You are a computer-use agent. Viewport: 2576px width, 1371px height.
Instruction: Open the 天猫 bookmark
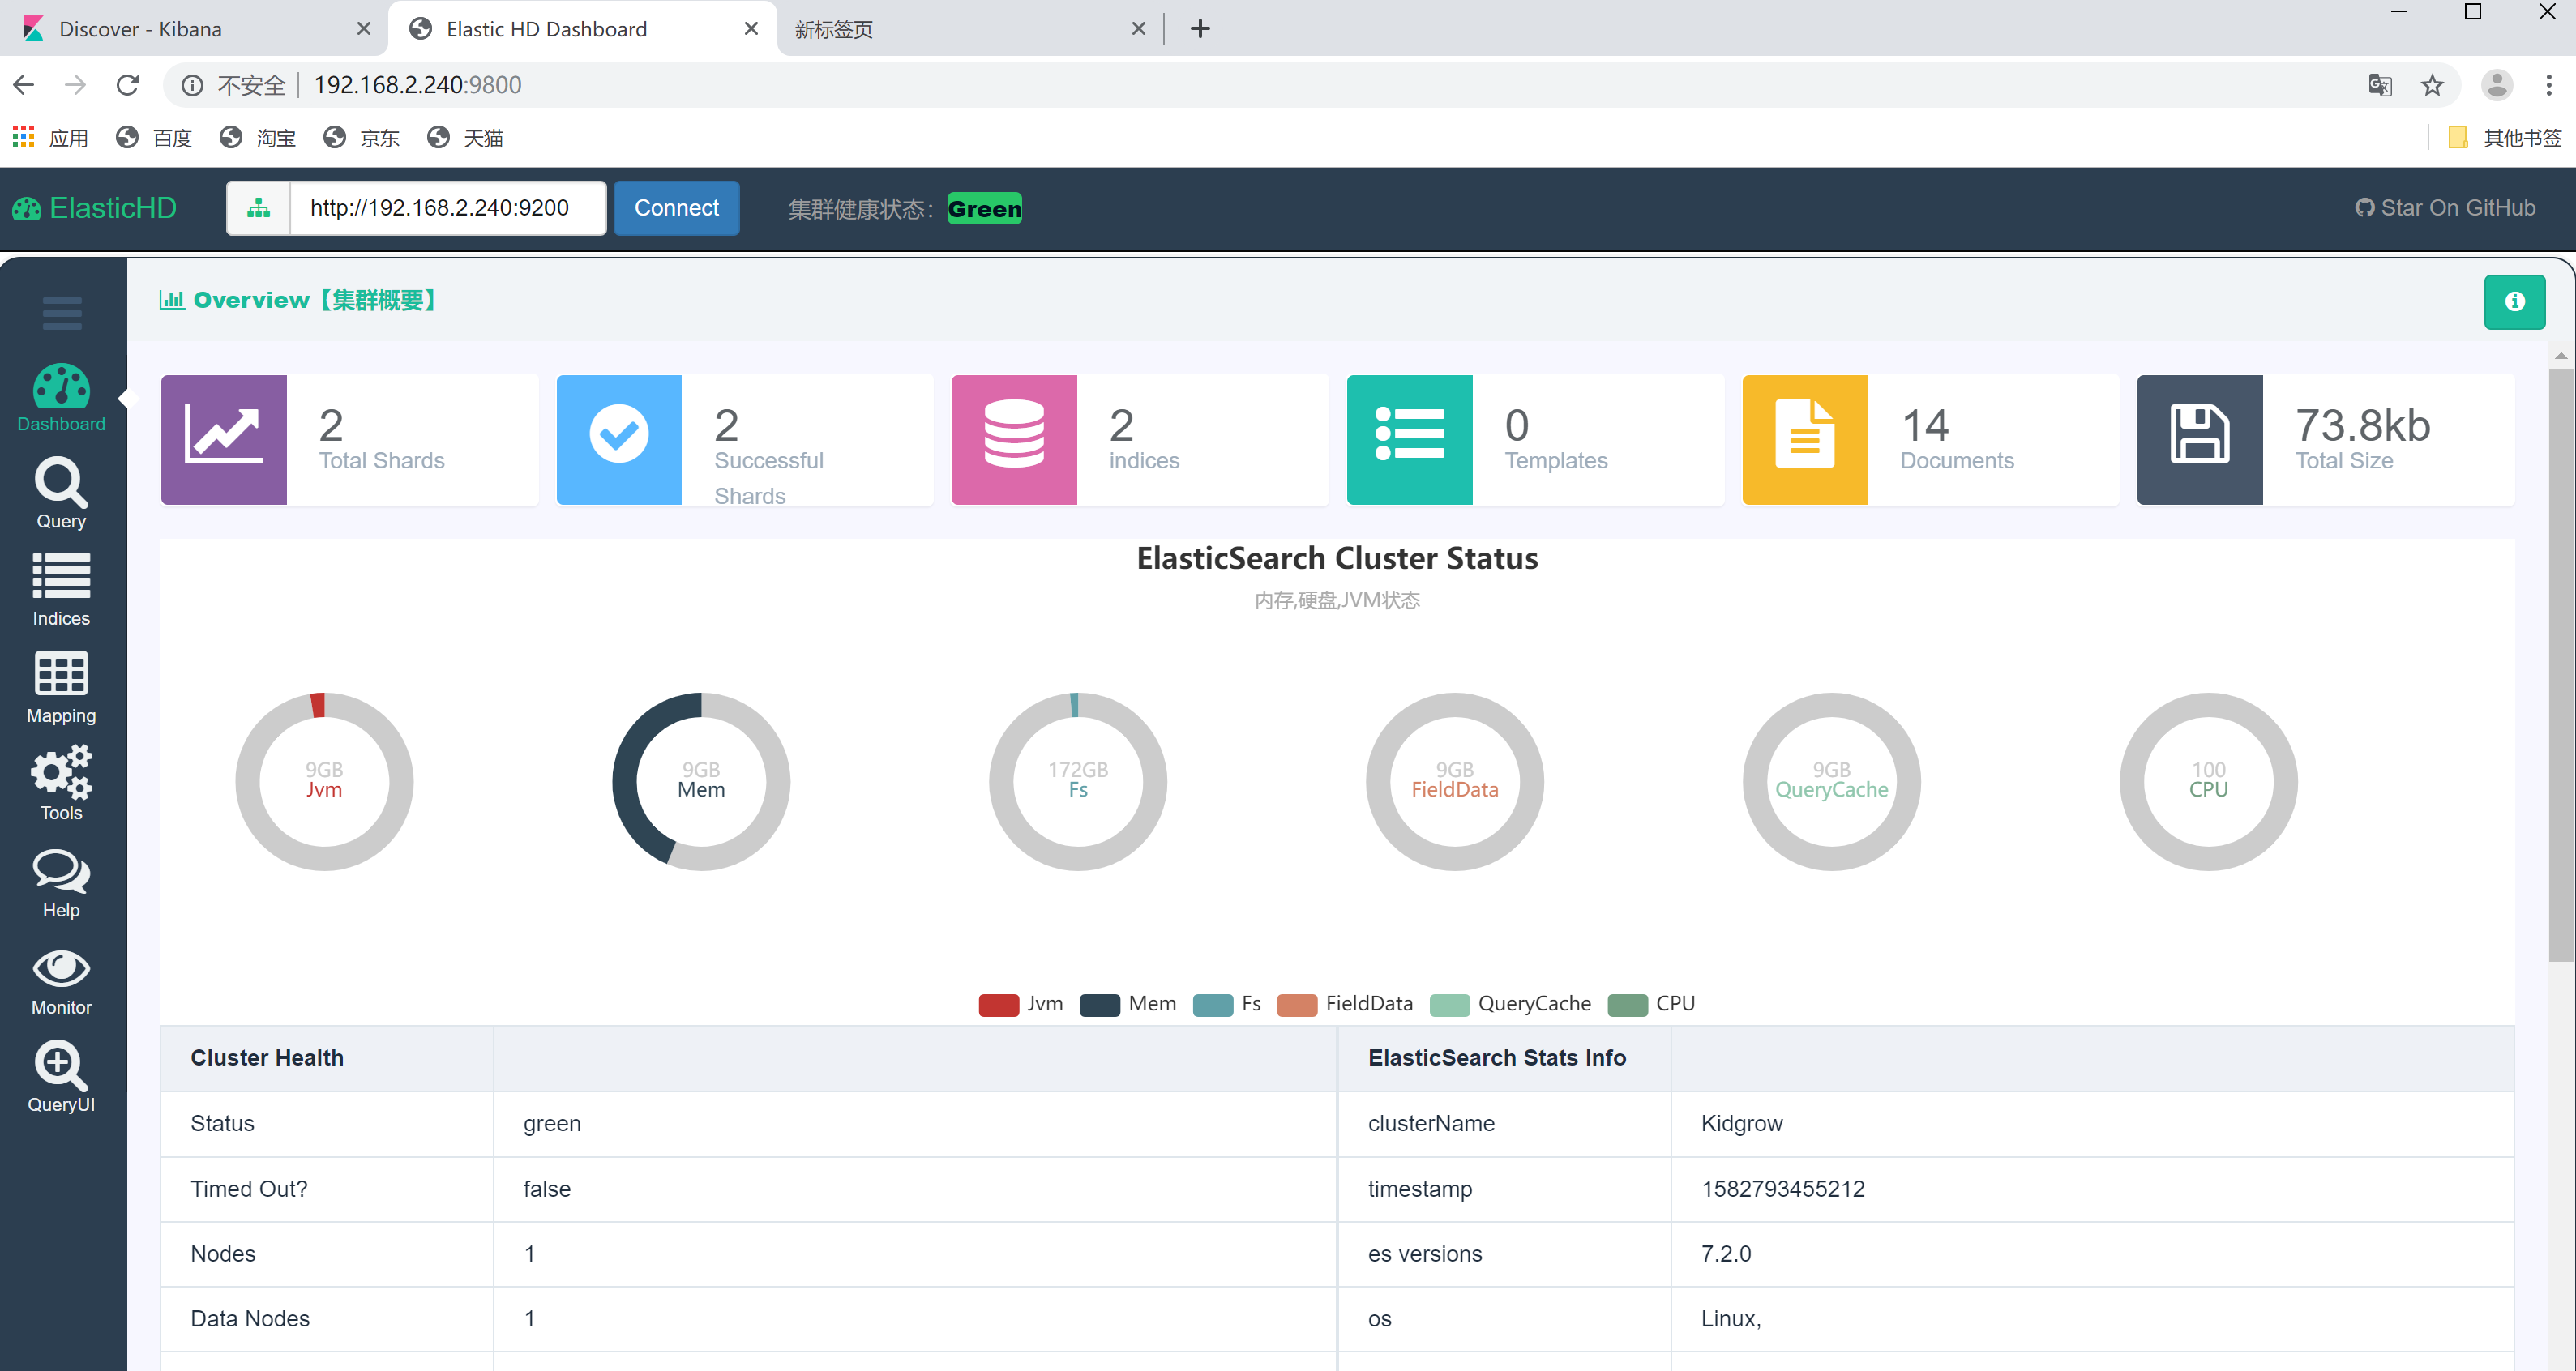[465, 137]
